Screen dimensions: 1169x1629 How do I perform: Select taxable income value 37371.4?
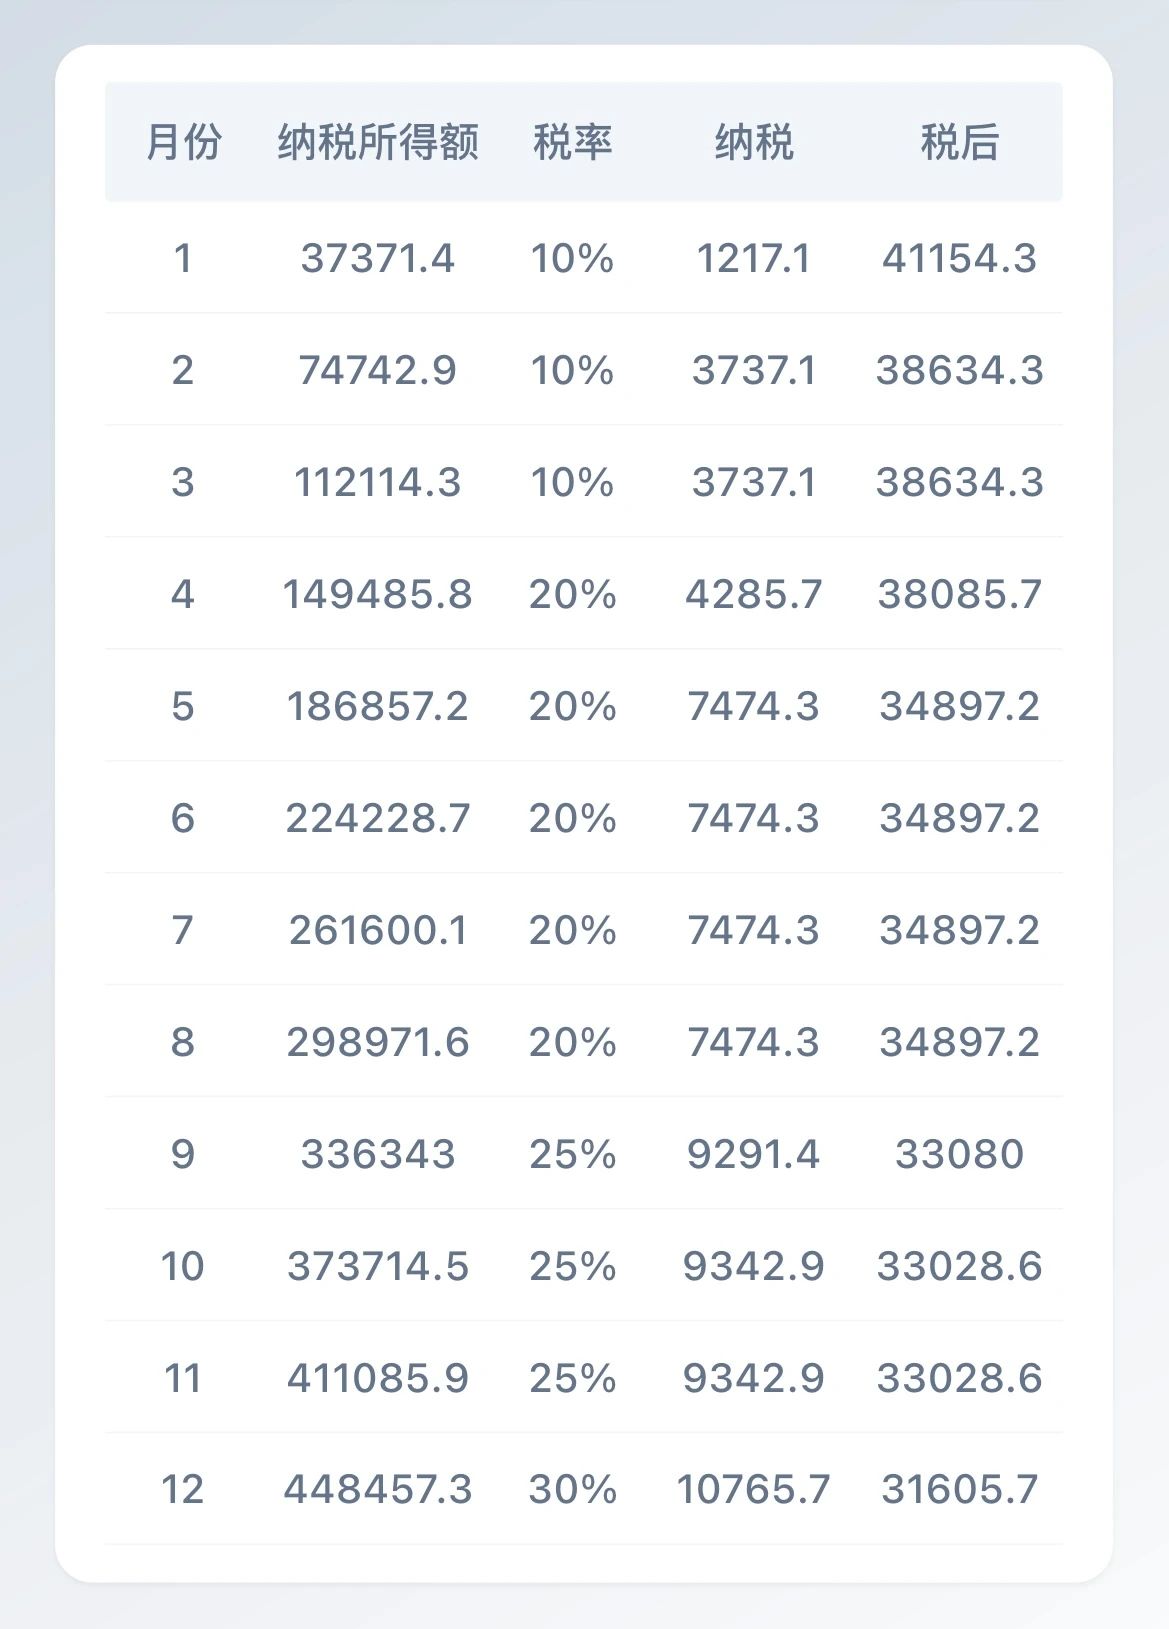pyautogui.click(x=378, y=259)
